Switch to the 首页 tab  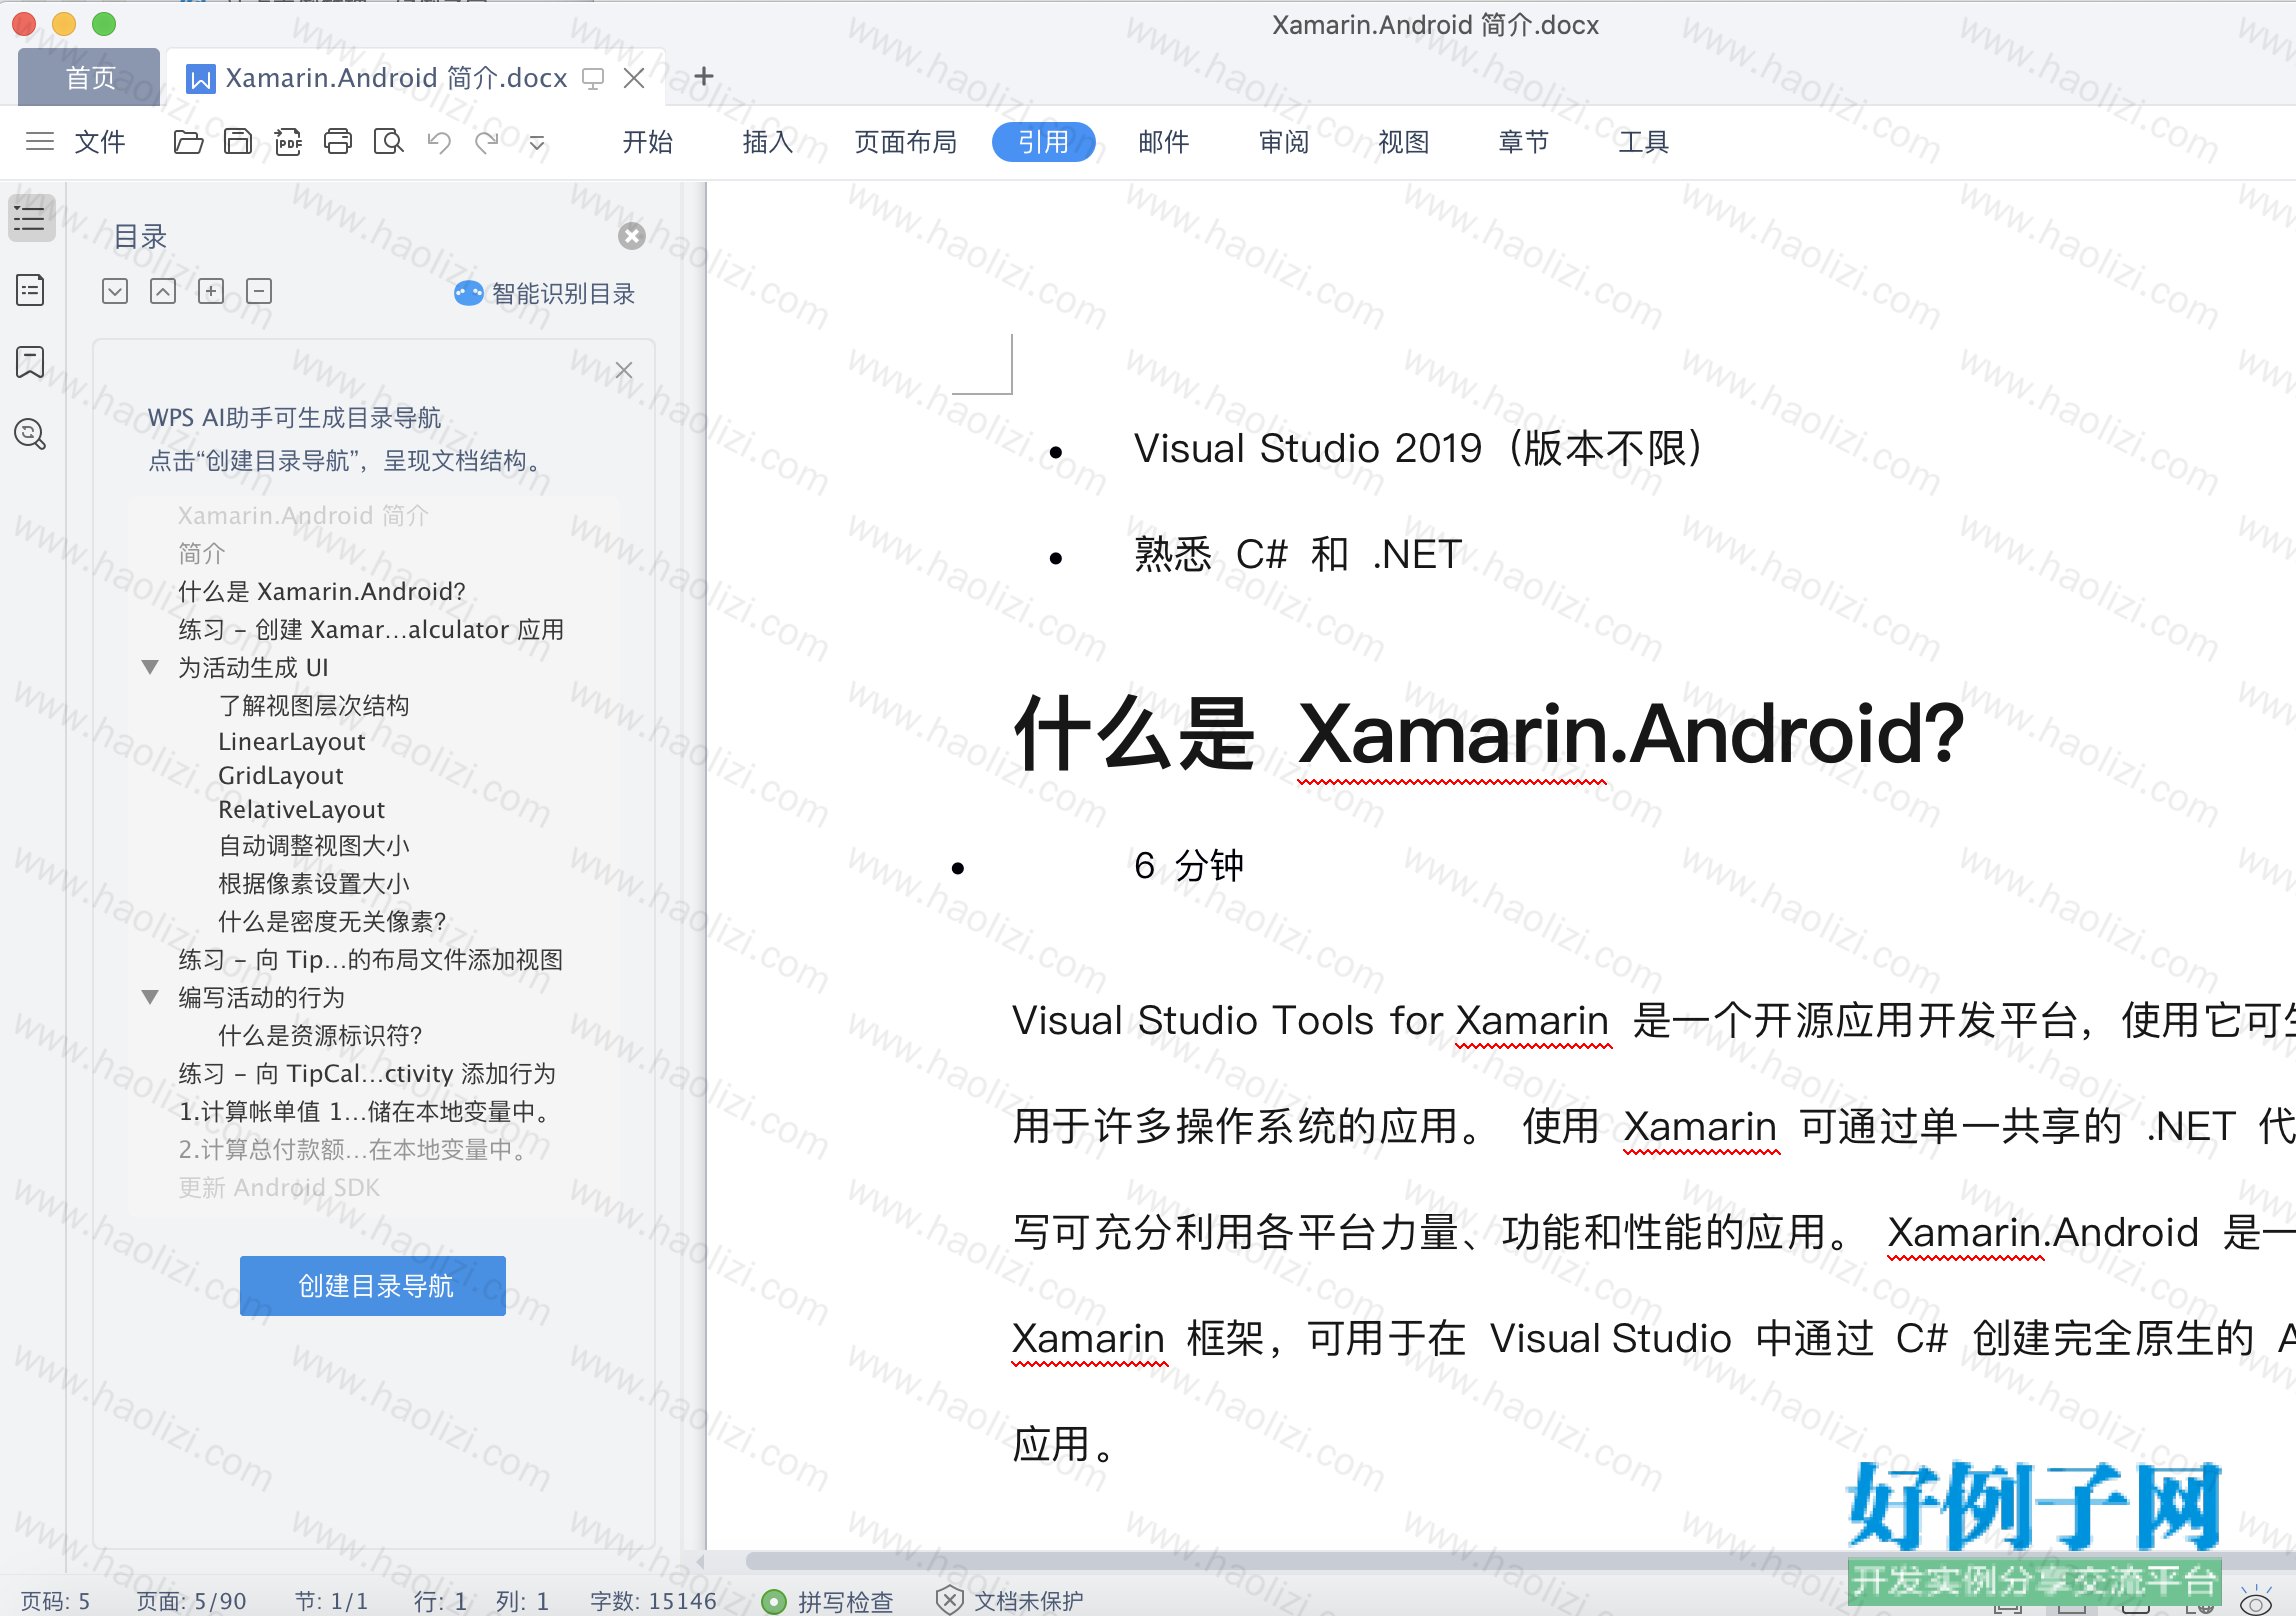tap(90, 77)
